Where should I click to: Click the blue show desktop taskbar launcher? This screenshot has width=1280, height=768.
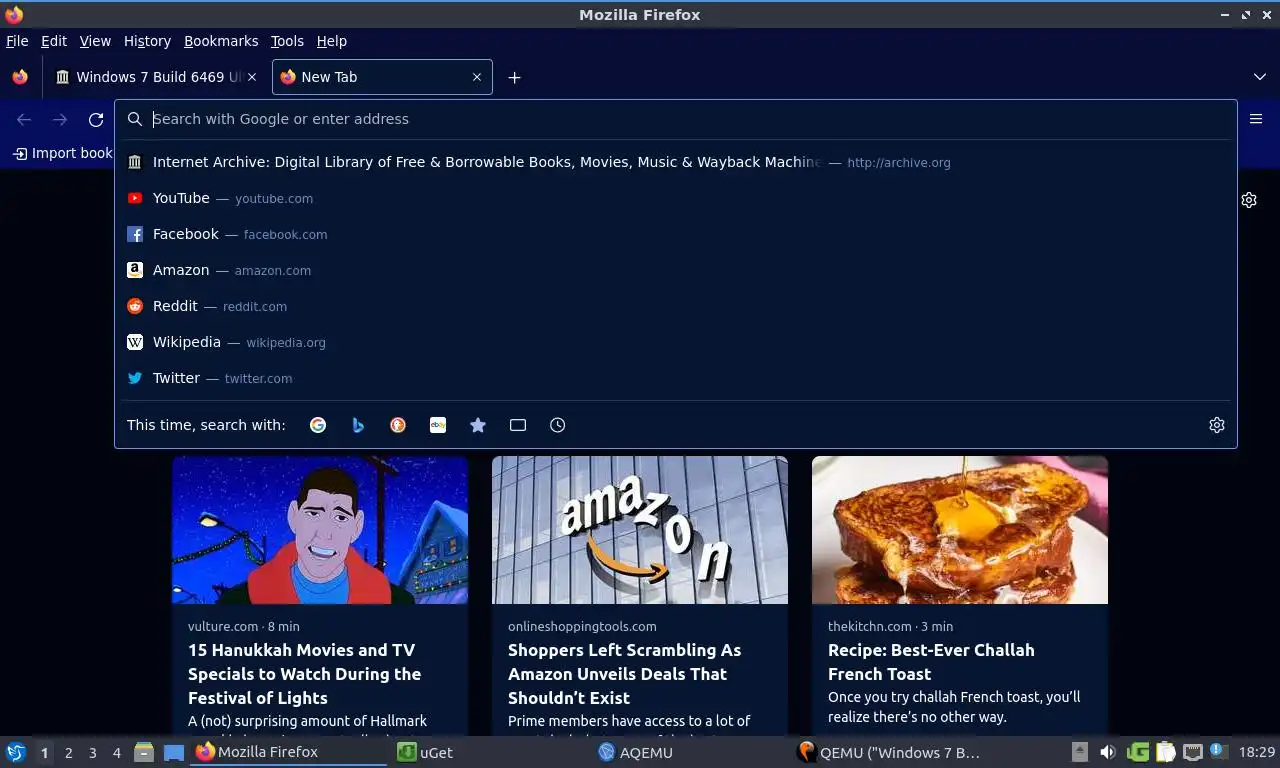[174, 752]
